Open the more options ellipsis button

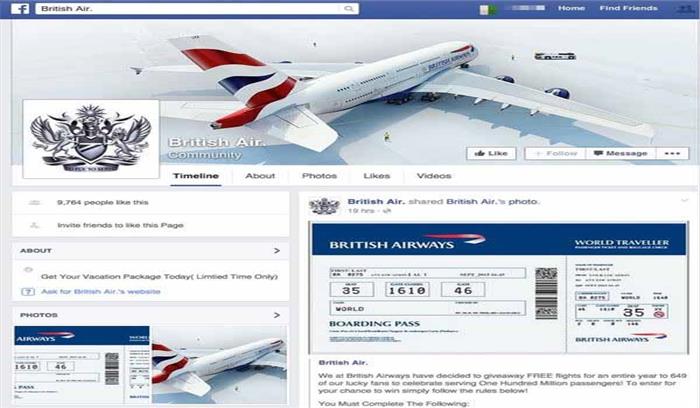[672, 153]
